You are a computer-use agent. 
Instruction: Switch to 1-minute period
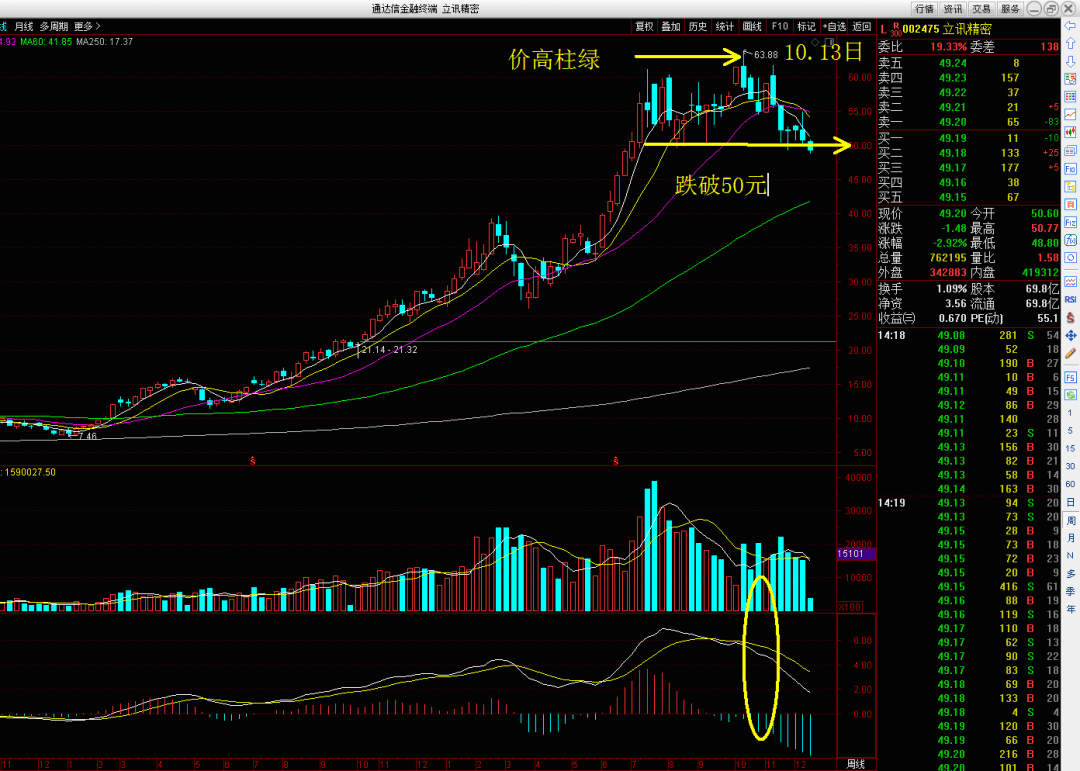pos(1070,413)
